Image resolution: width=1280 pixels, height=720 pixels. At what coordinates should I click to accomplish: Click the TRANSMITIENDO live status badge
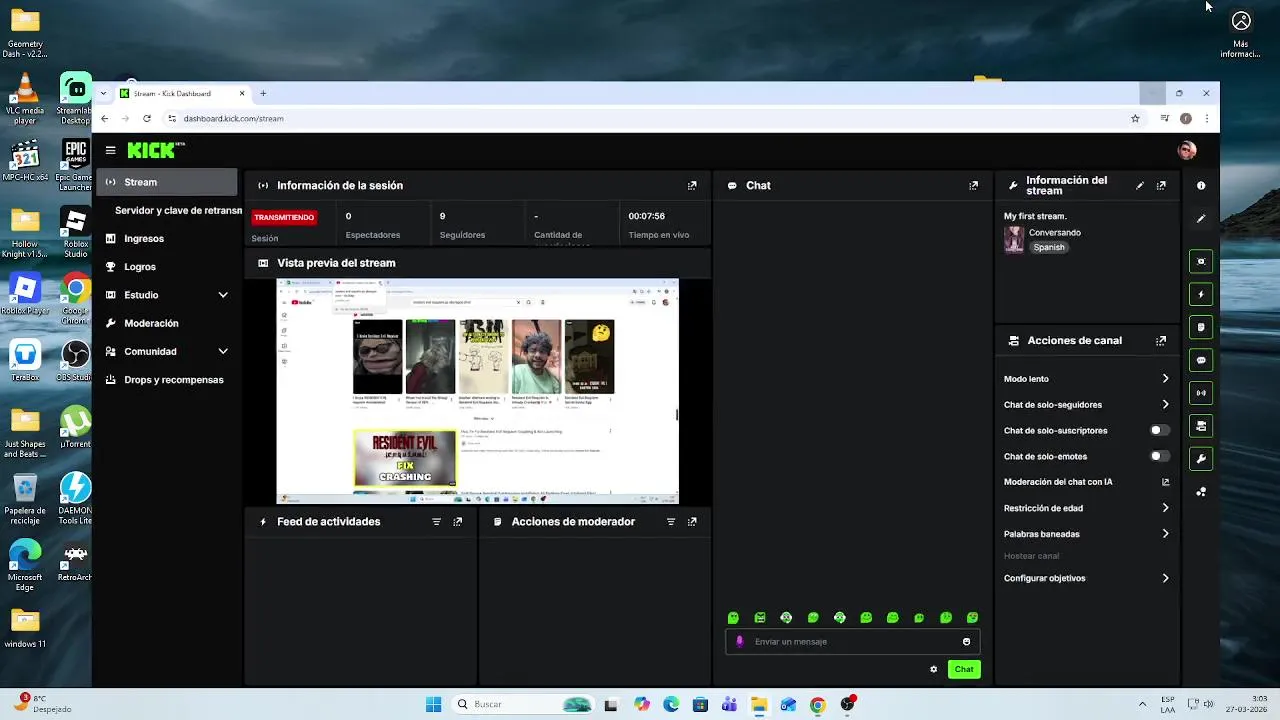pos(284,217)
